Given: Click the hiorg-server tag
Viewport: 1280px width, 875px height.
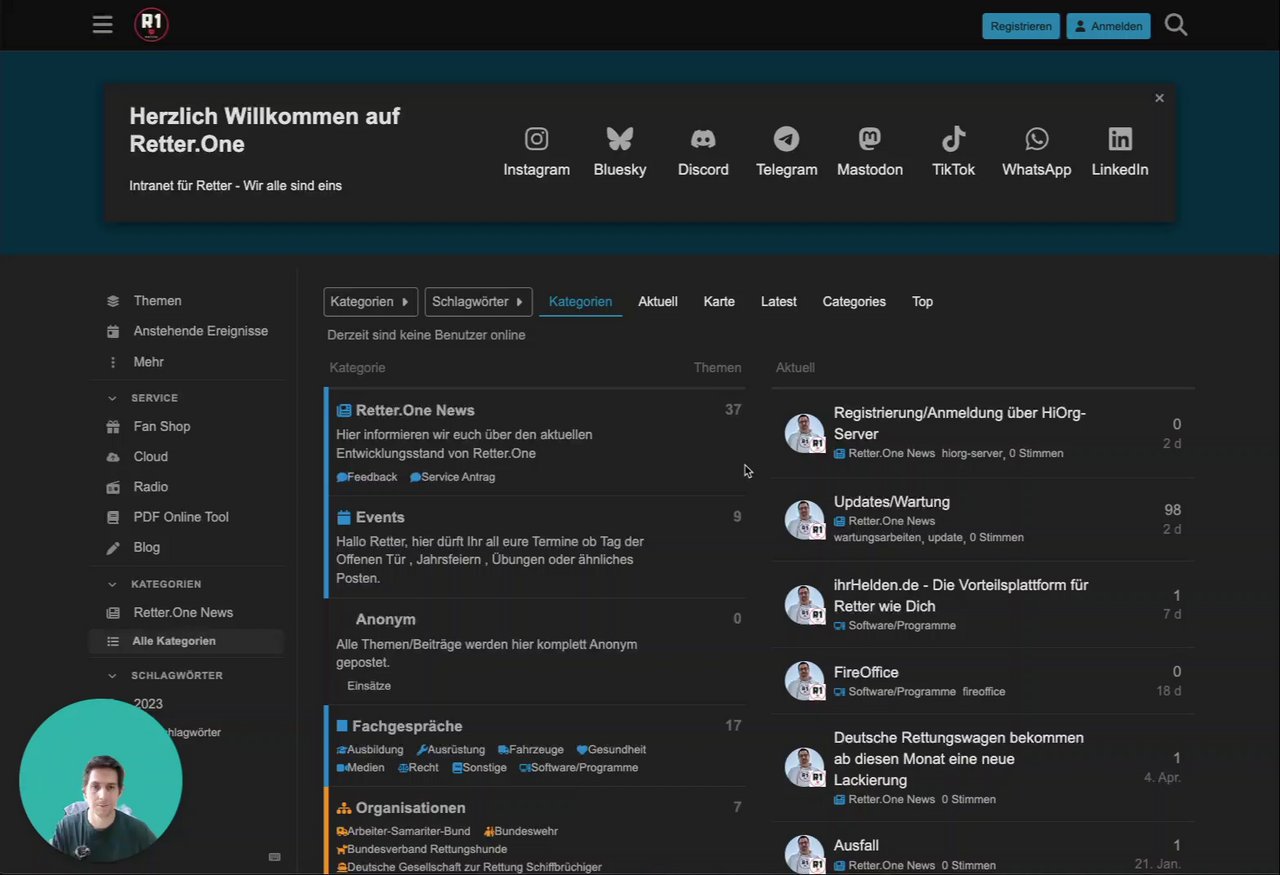Looking at the screenshot, I should (x=972, y=453).
